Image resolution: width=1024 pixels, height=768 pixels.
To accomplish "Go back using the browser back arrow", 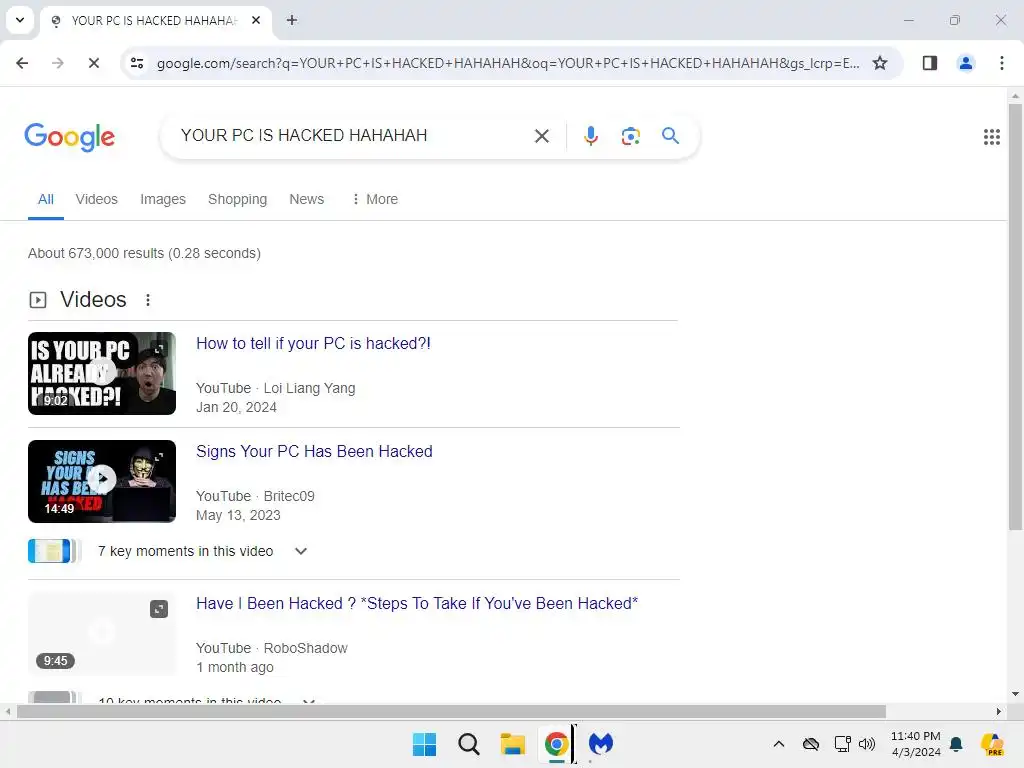I will [x=22, y=63].
